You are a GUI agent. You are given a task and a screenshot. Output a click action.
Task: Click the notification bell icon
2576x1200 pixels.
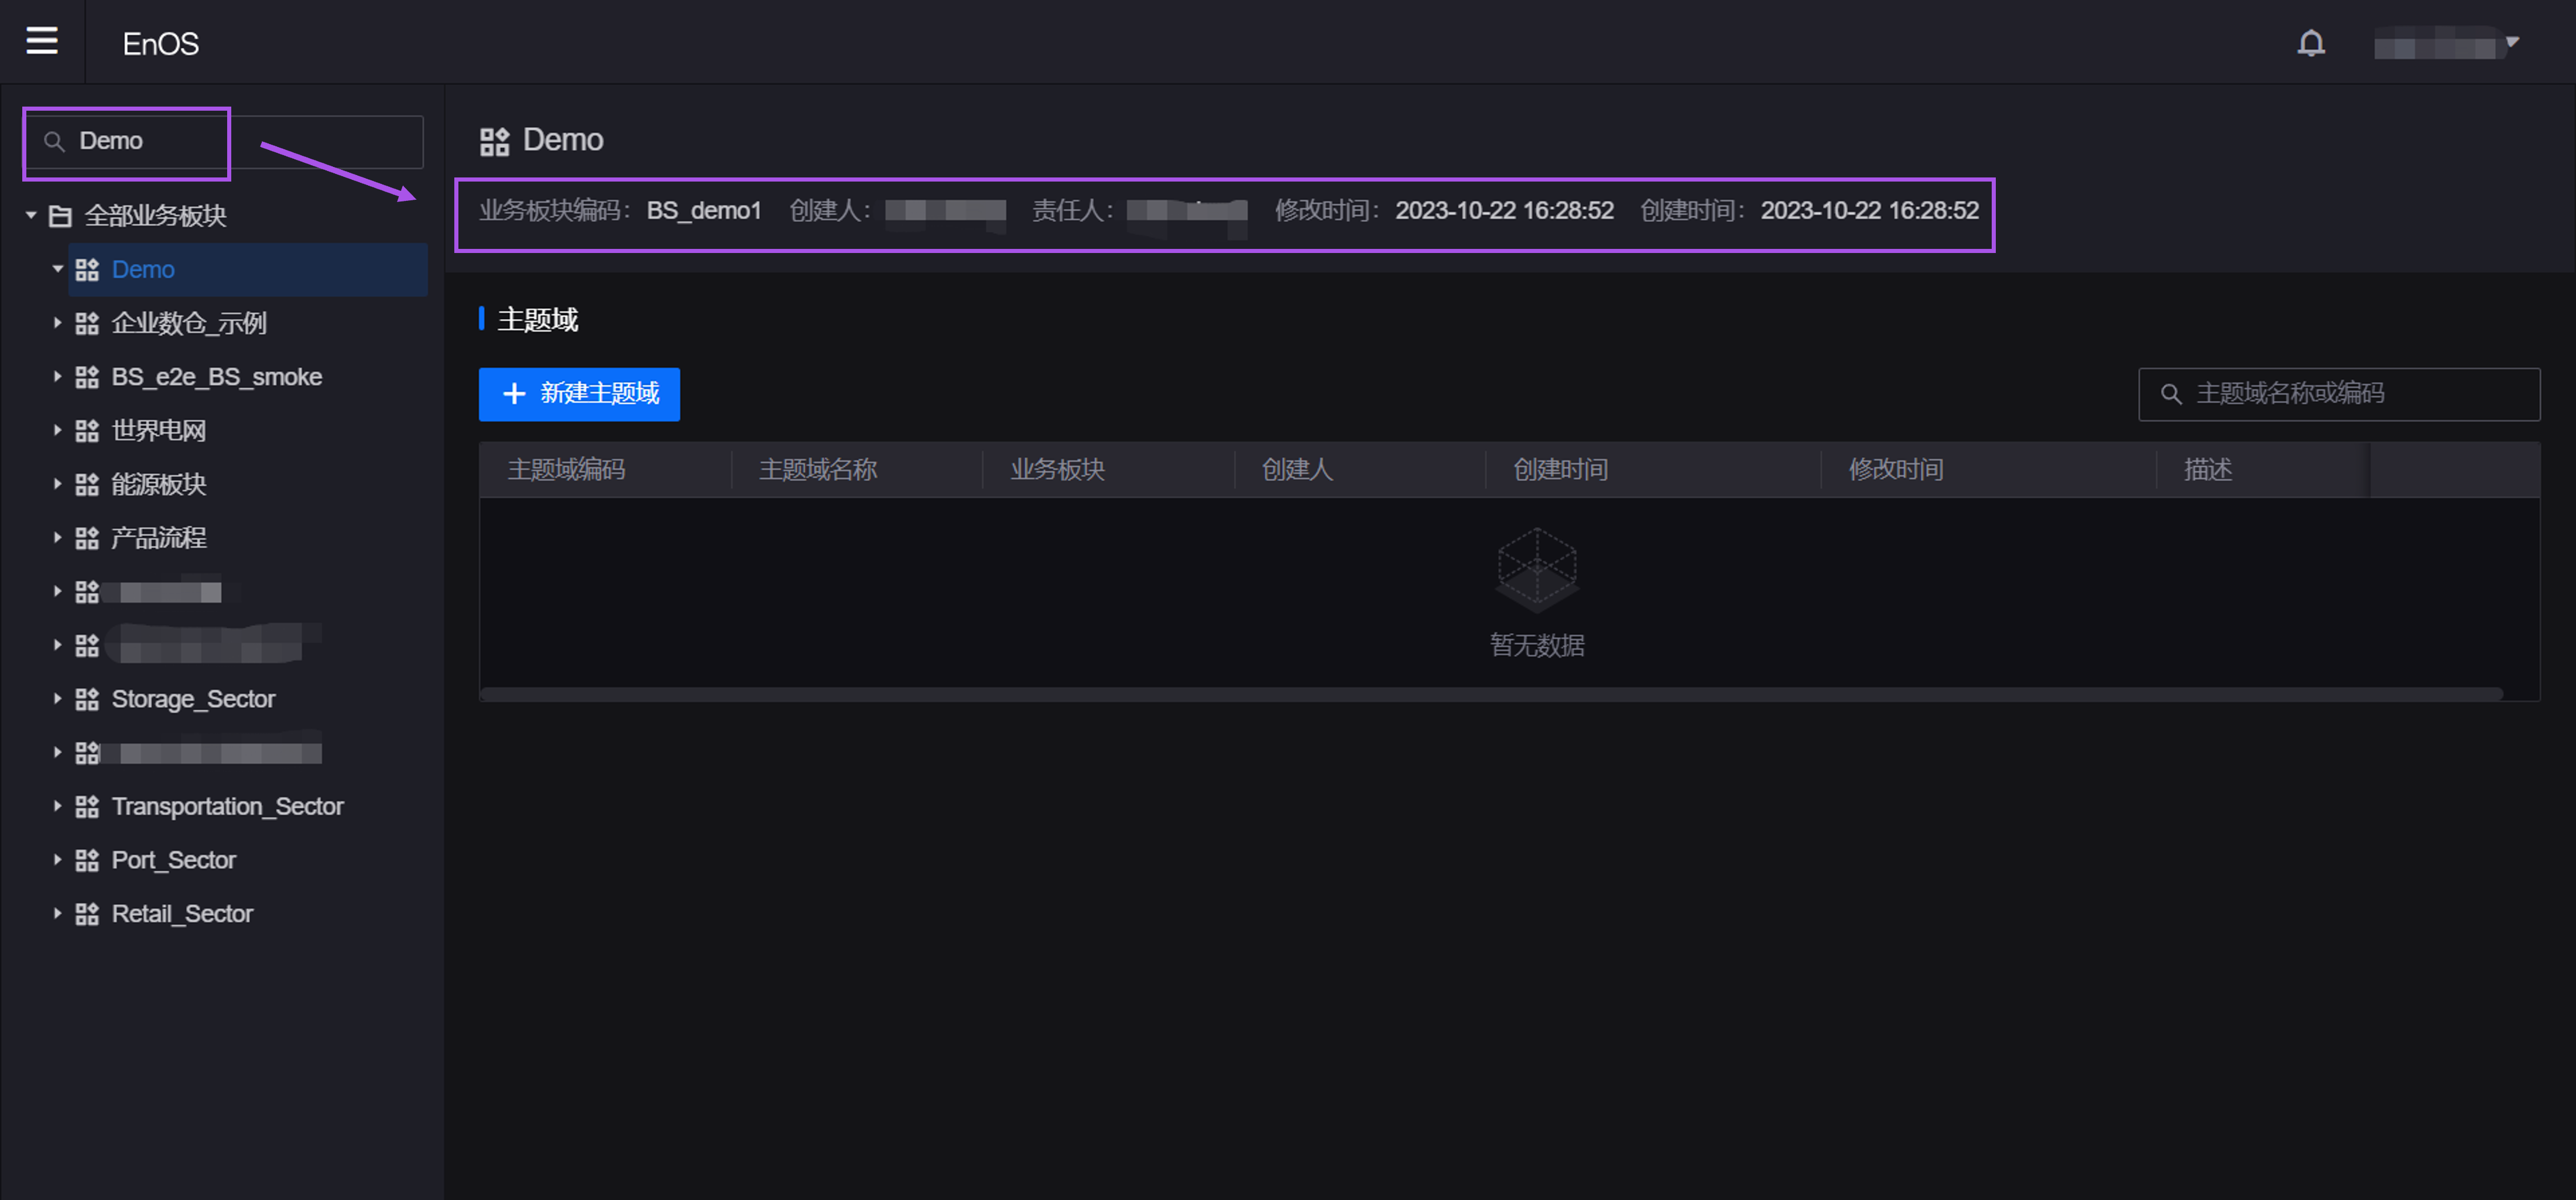point(2310,43)
